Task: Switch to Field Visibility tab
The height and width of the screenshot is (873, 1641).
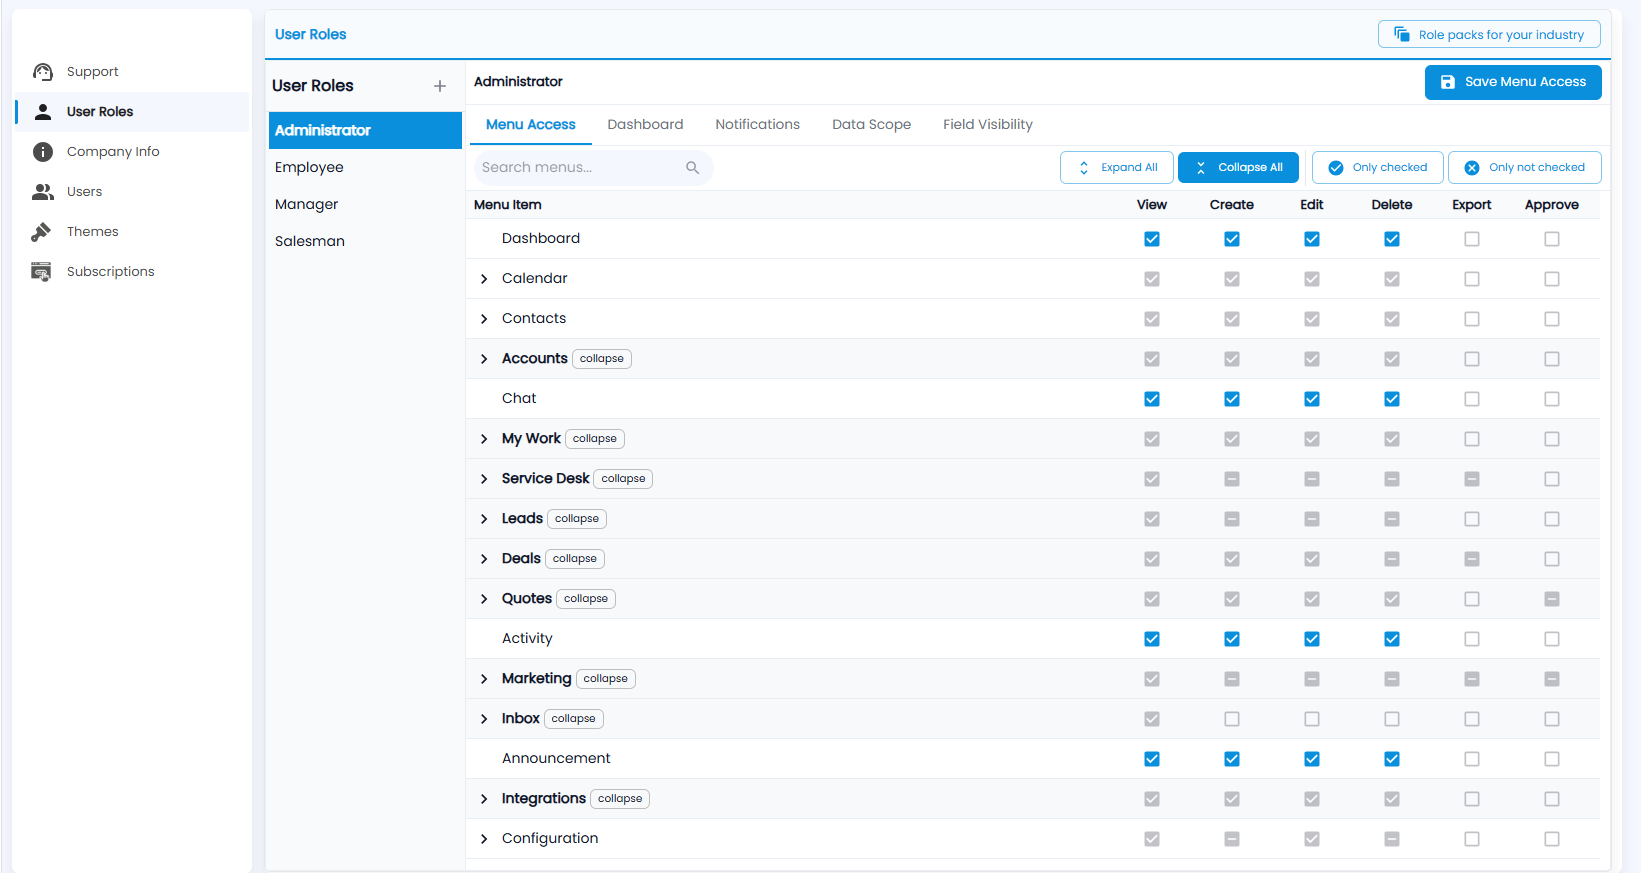Action: click(x=987, y=125)
